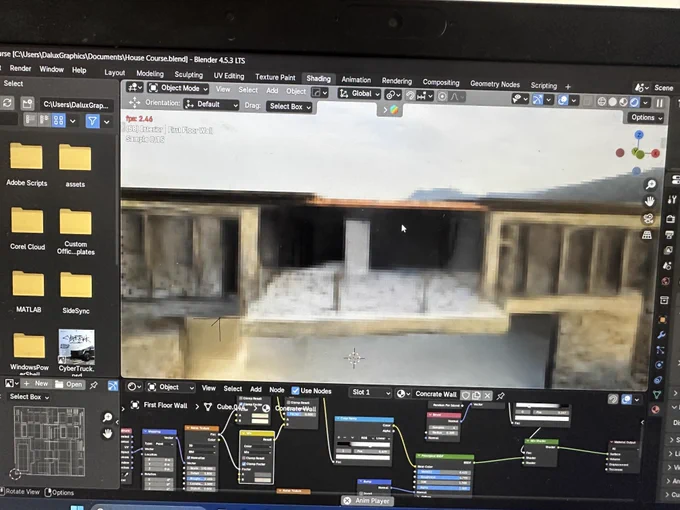Open the Object Data mesh tab
680x510 pixels.
pos(657,395)
